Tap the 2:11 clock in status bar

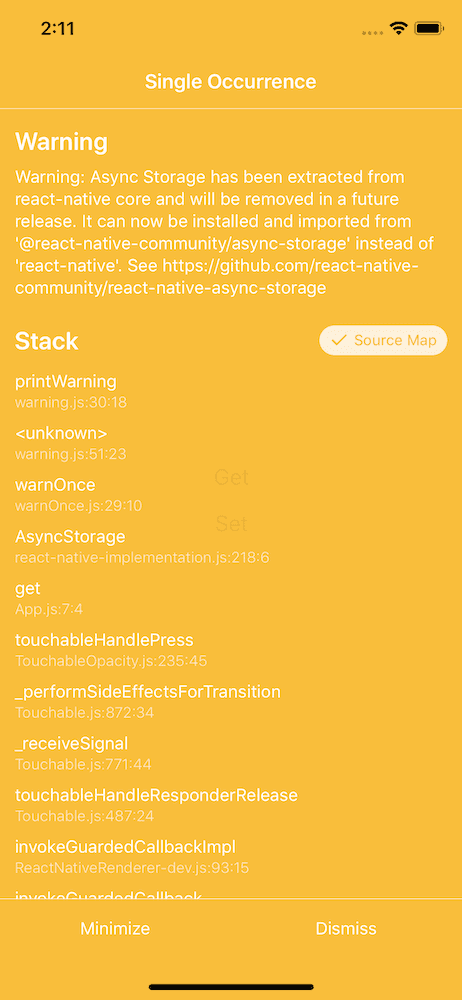pyautogui.click(x=57, y=28)
